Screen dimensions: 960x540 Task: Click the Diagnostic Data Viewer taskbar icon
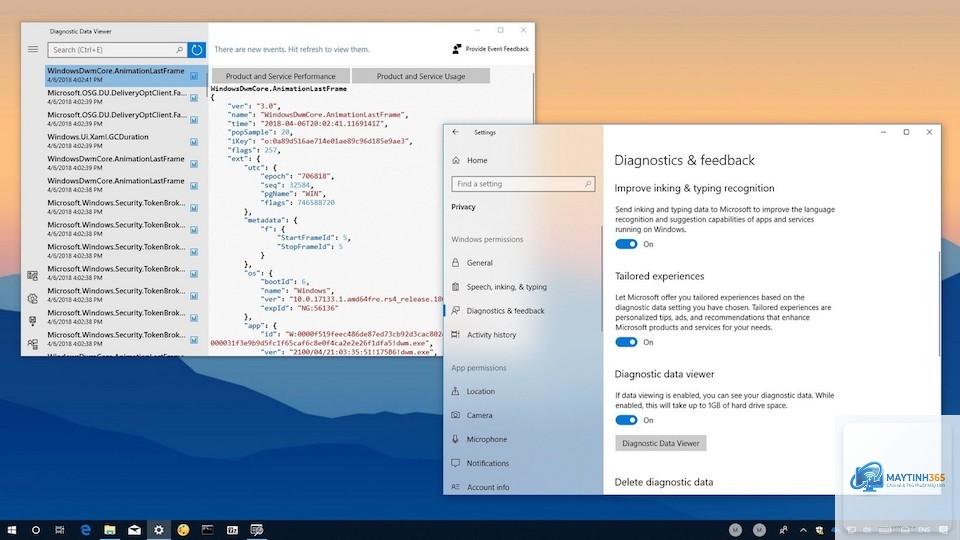tap(257, 530)
